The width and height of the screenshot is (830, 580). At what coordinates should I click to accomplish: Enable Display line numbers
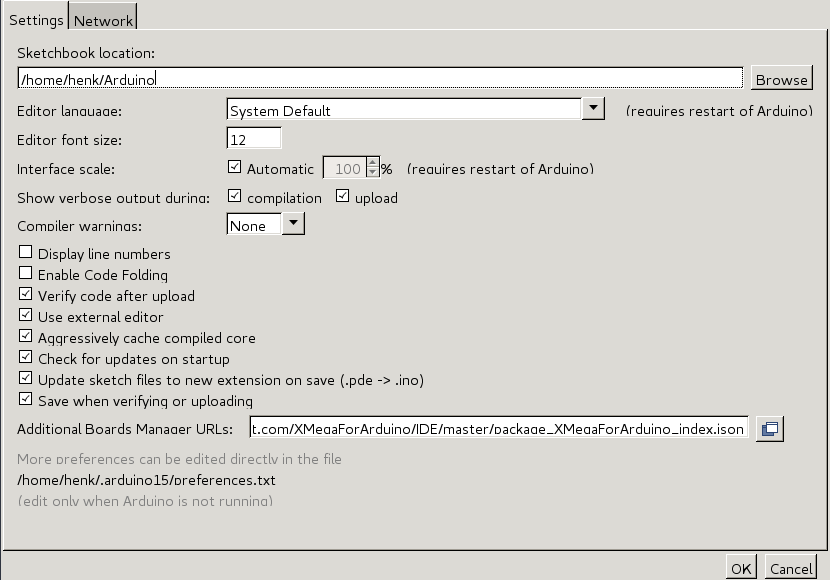point(25,252)
